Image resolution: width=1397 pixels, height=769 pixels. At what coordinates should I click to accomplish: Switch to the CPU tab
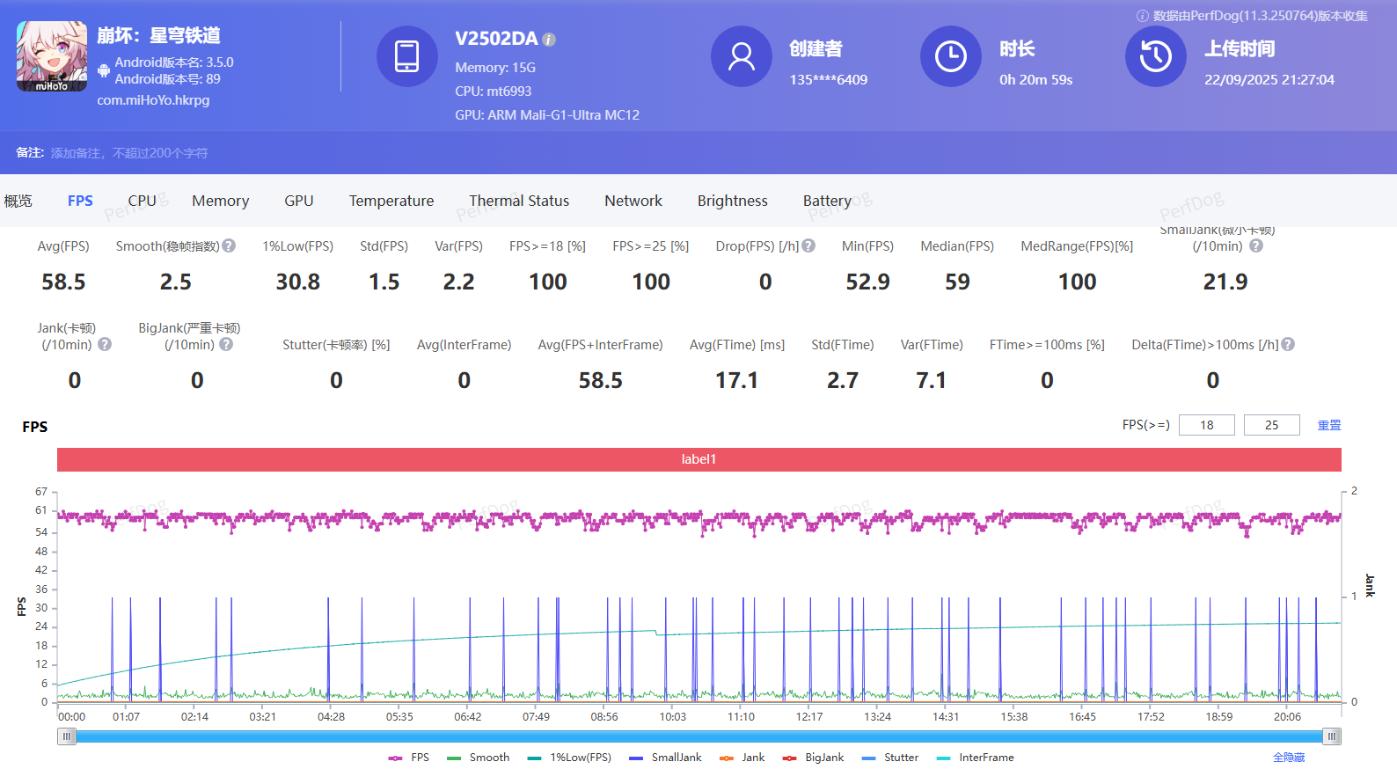142,201
